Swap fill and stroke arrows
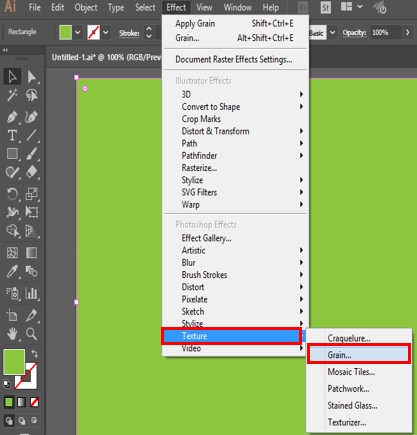417x435 pixels. [x=34, y=354]
